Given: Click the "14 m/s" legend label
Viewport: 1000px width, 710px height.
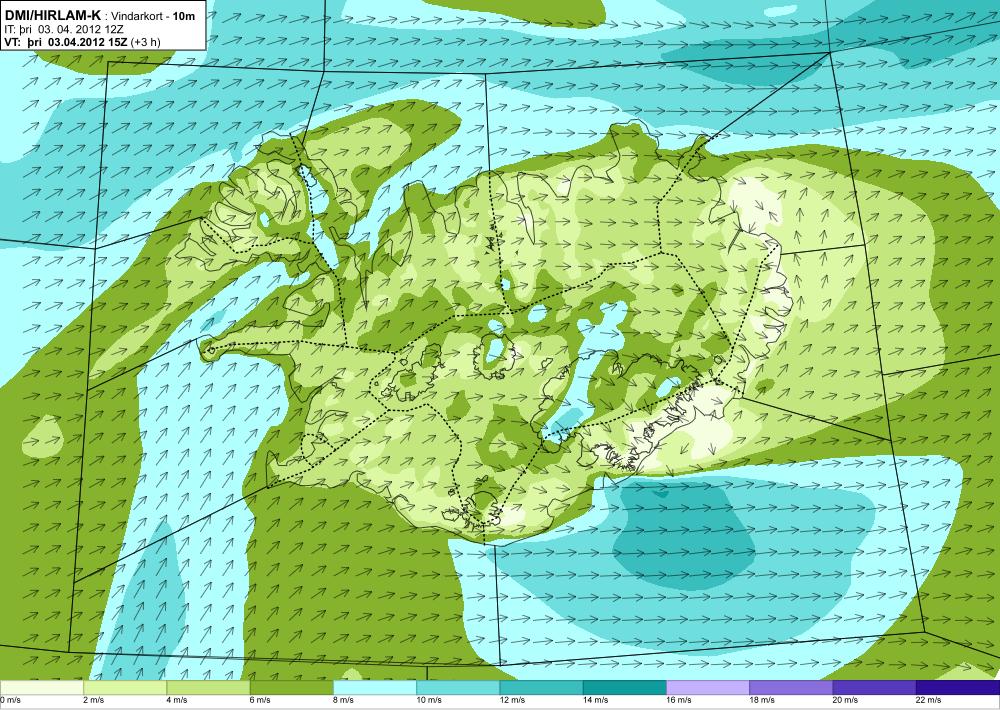Looking at the screenshot, I should click(596, 700).
